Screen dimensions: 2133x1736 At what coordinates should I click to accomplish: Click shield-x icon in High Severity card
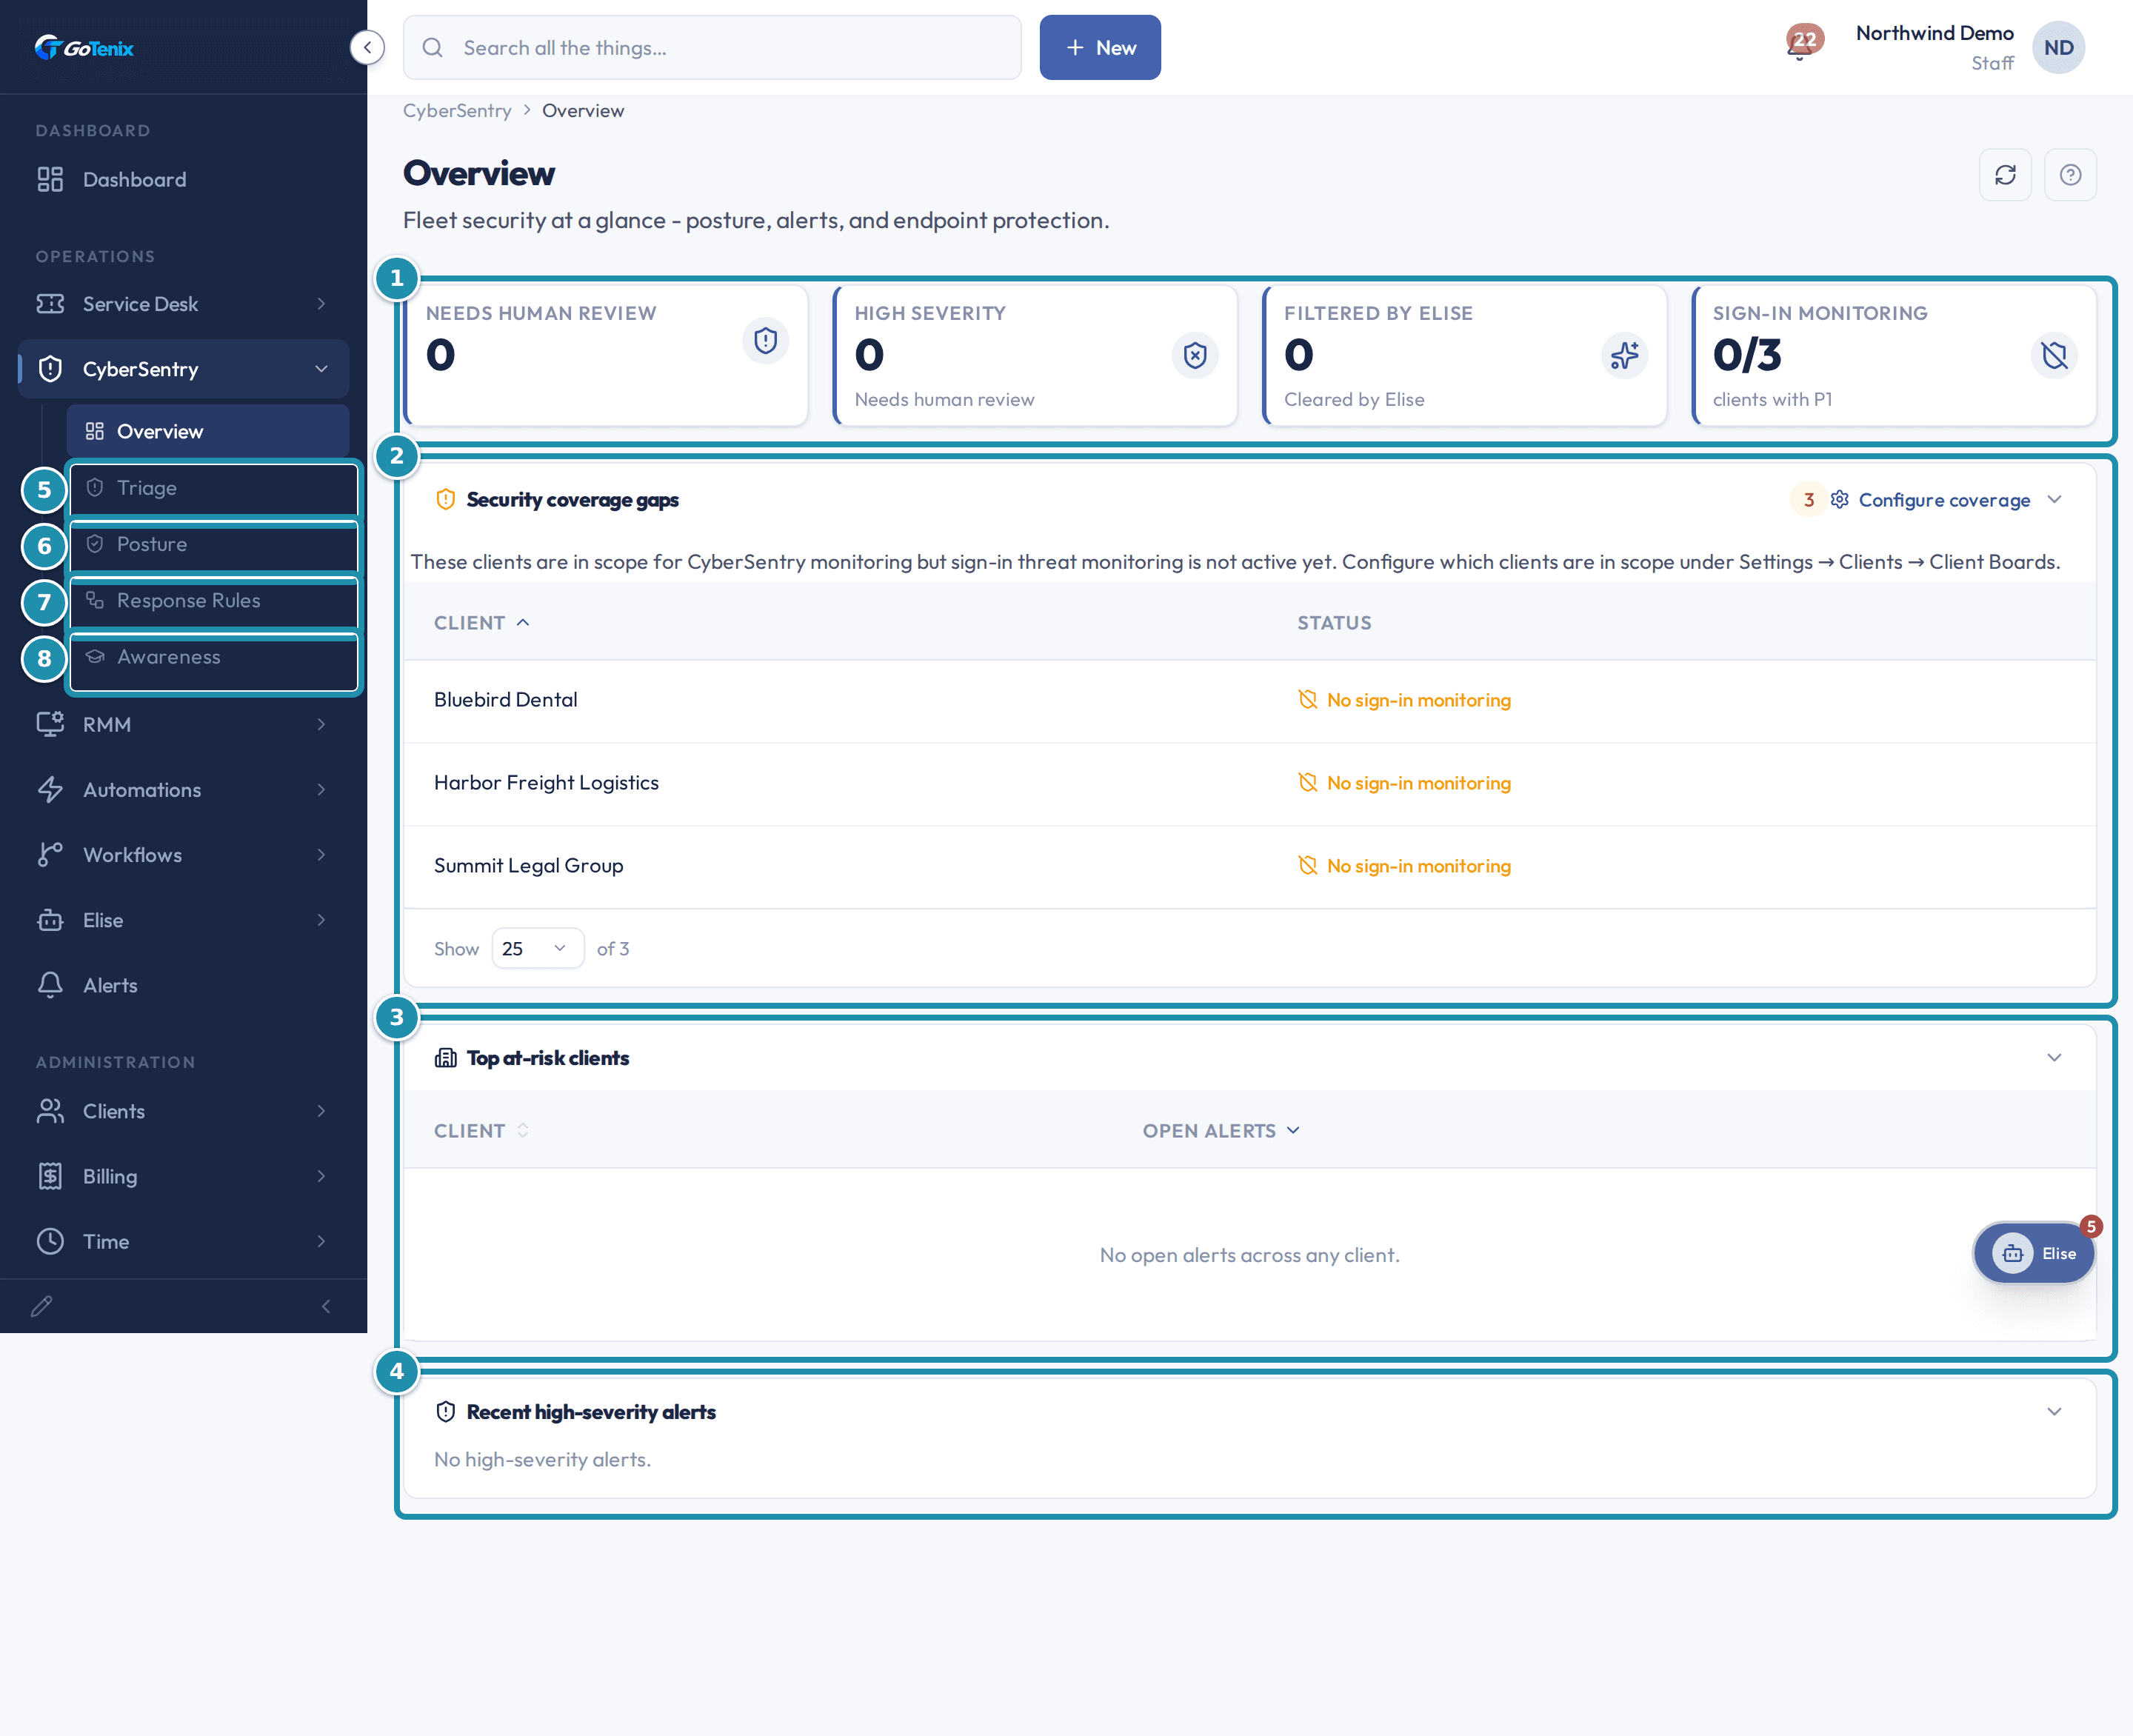[1195, 355]
